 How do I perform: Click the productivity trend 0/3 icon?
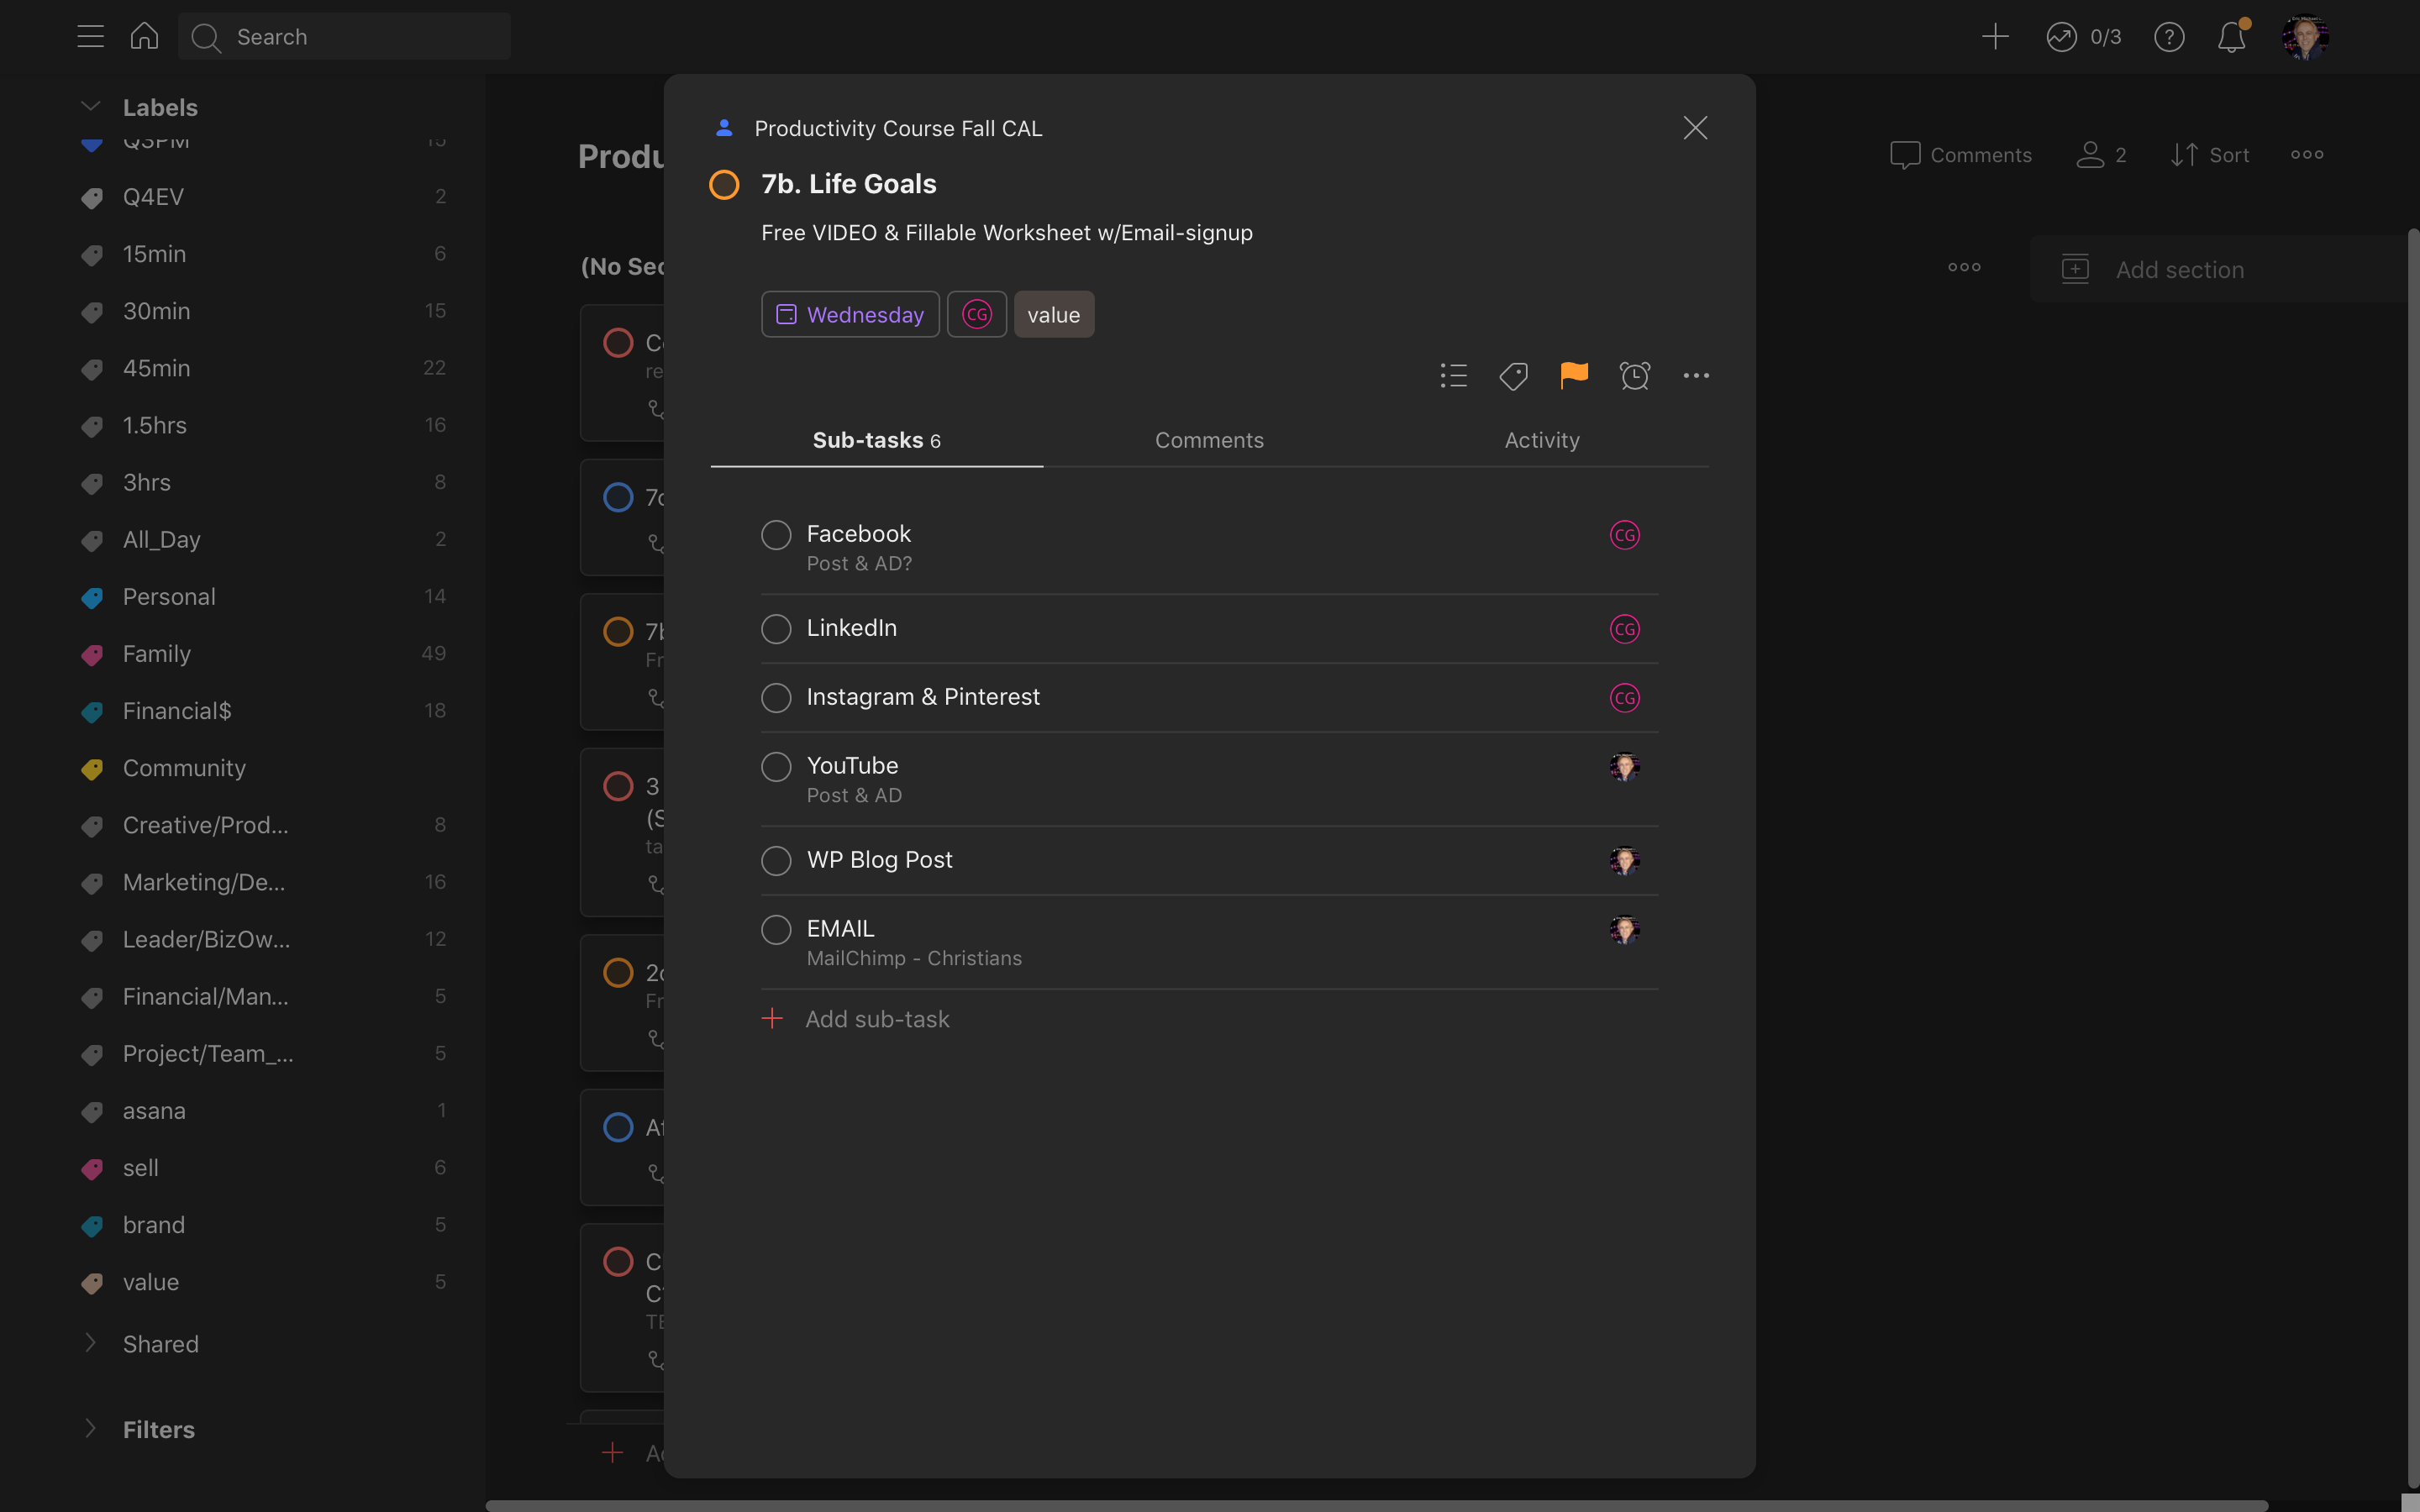(x=2062, y=37)
